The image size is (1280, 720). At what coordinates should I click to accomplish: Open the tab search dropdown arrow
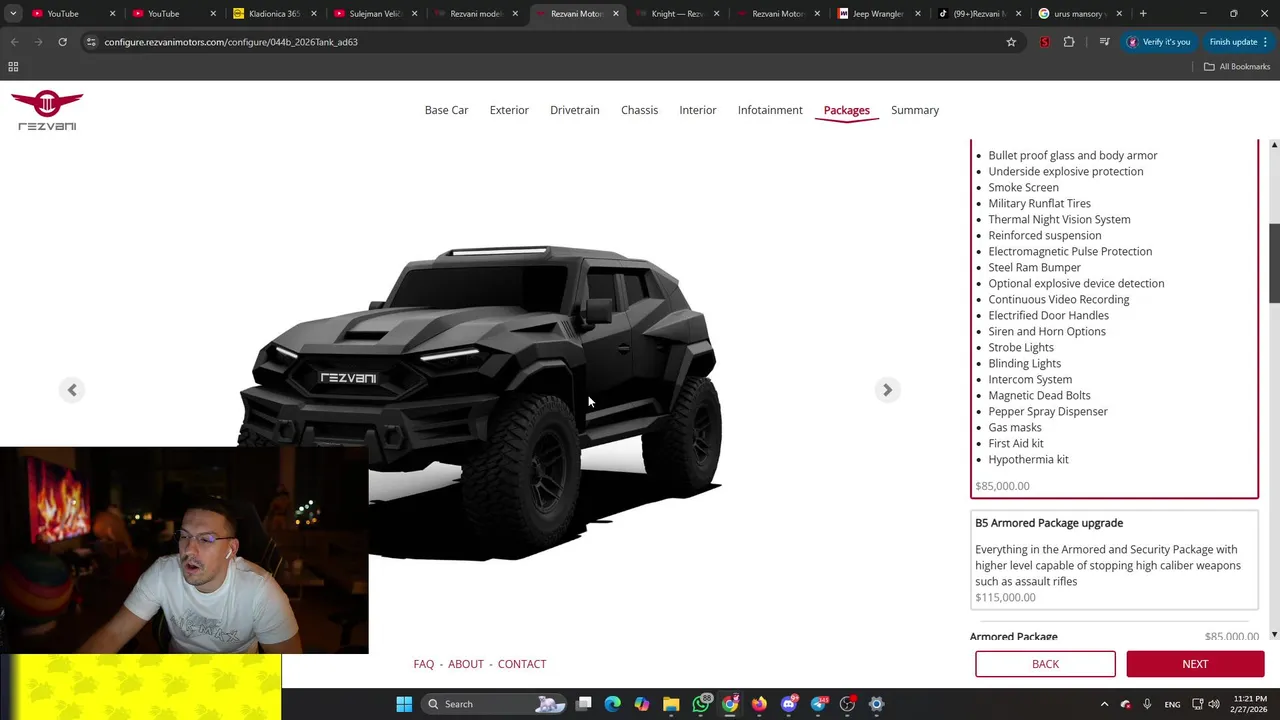(13, 14)
